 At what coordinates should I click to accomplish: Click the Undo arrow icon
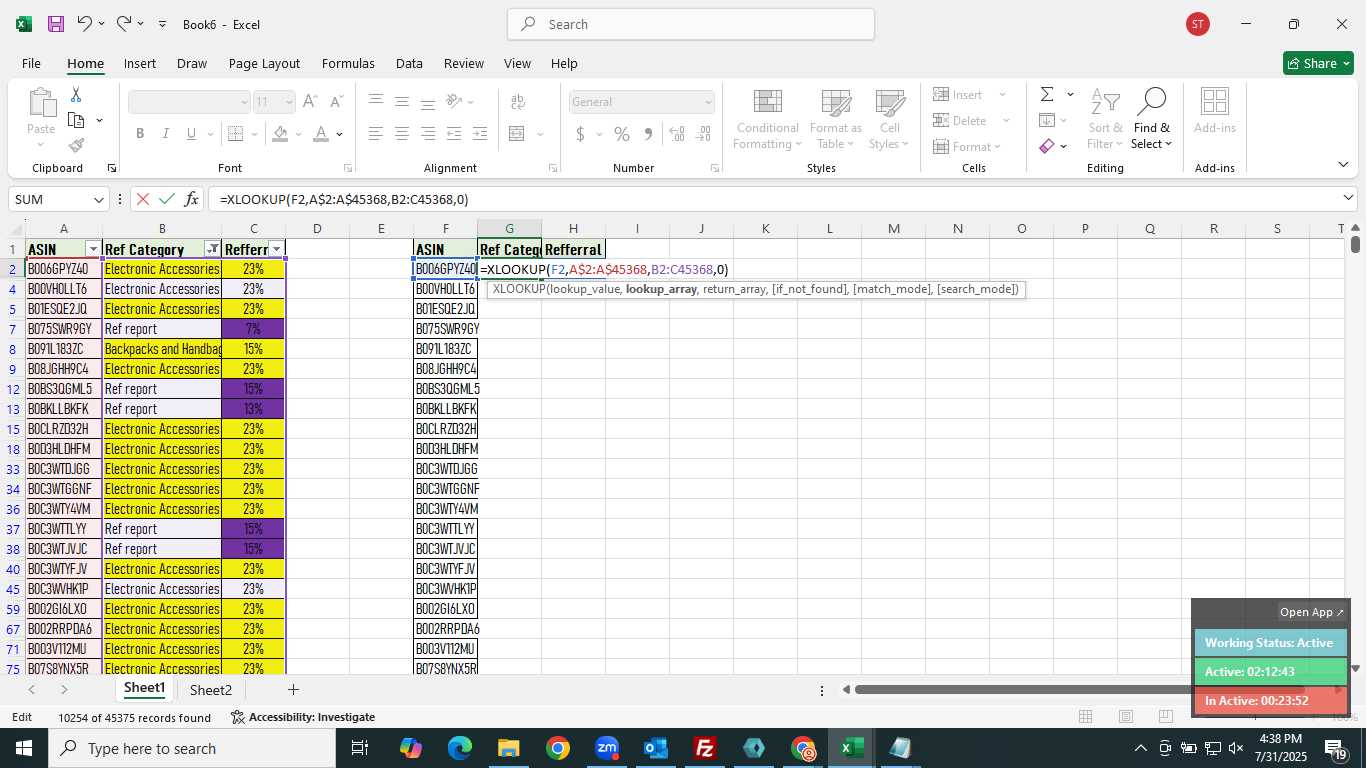click(x=85, y=24)
